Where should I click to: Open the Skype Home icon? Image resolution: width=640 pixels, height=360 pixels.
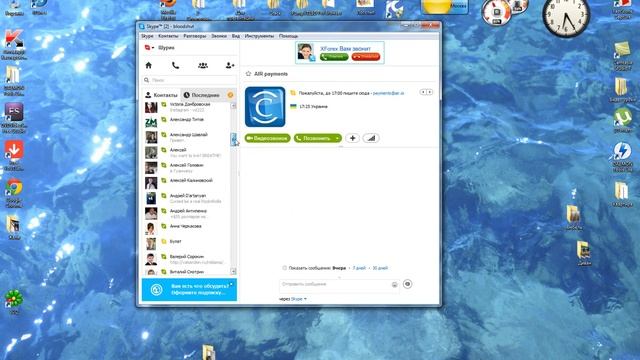pos(149,65)
